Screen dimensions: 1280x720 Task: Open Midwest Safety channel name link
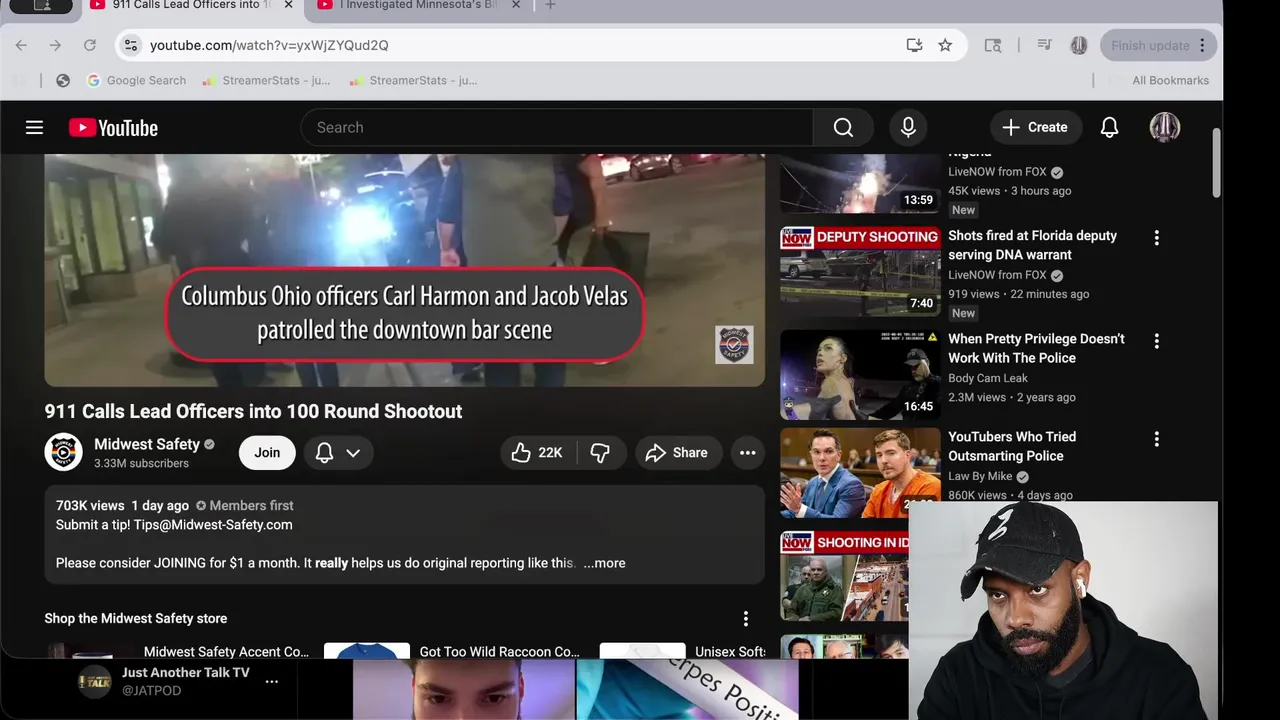tap(147, 444)
